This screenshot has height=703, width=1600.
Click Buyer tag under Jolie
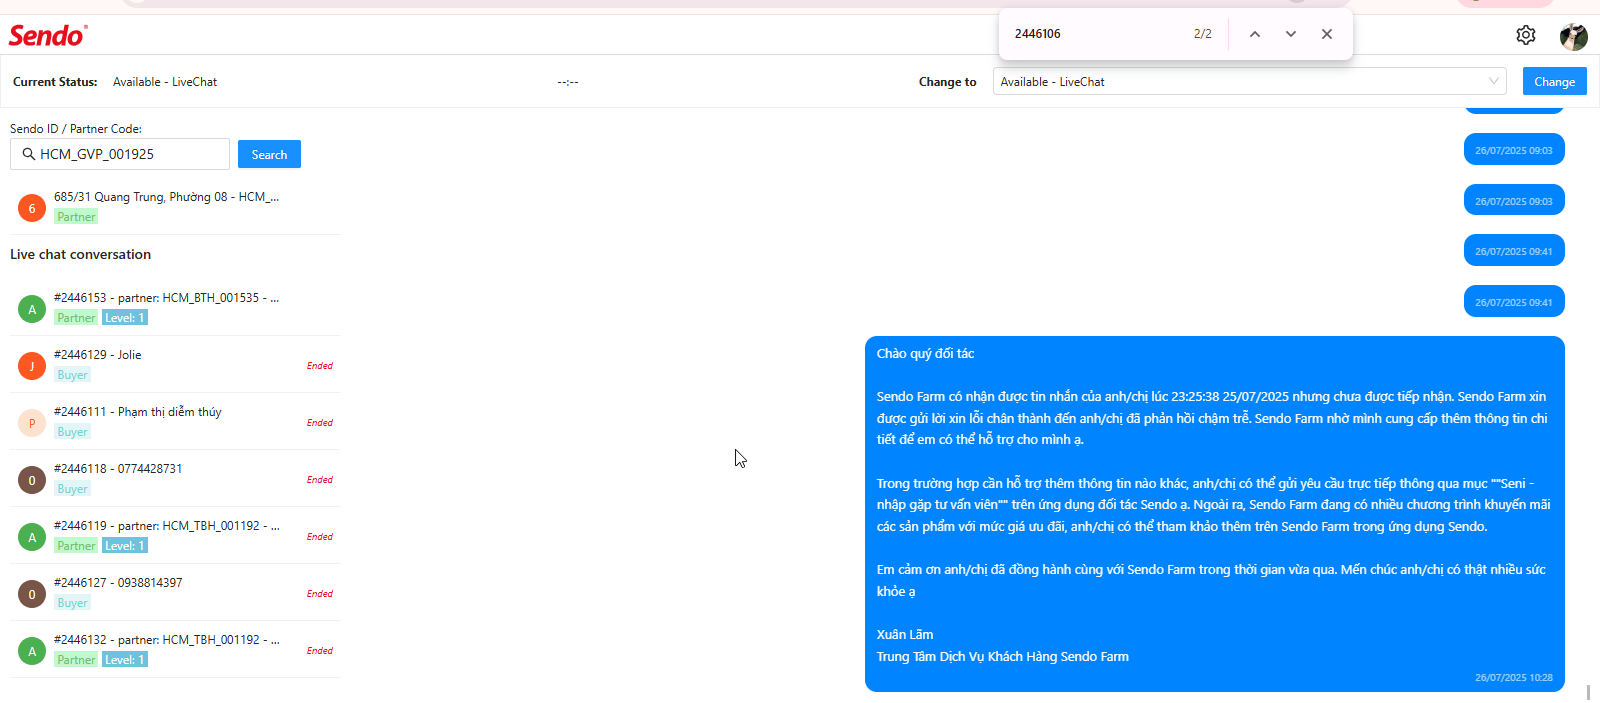72,375
